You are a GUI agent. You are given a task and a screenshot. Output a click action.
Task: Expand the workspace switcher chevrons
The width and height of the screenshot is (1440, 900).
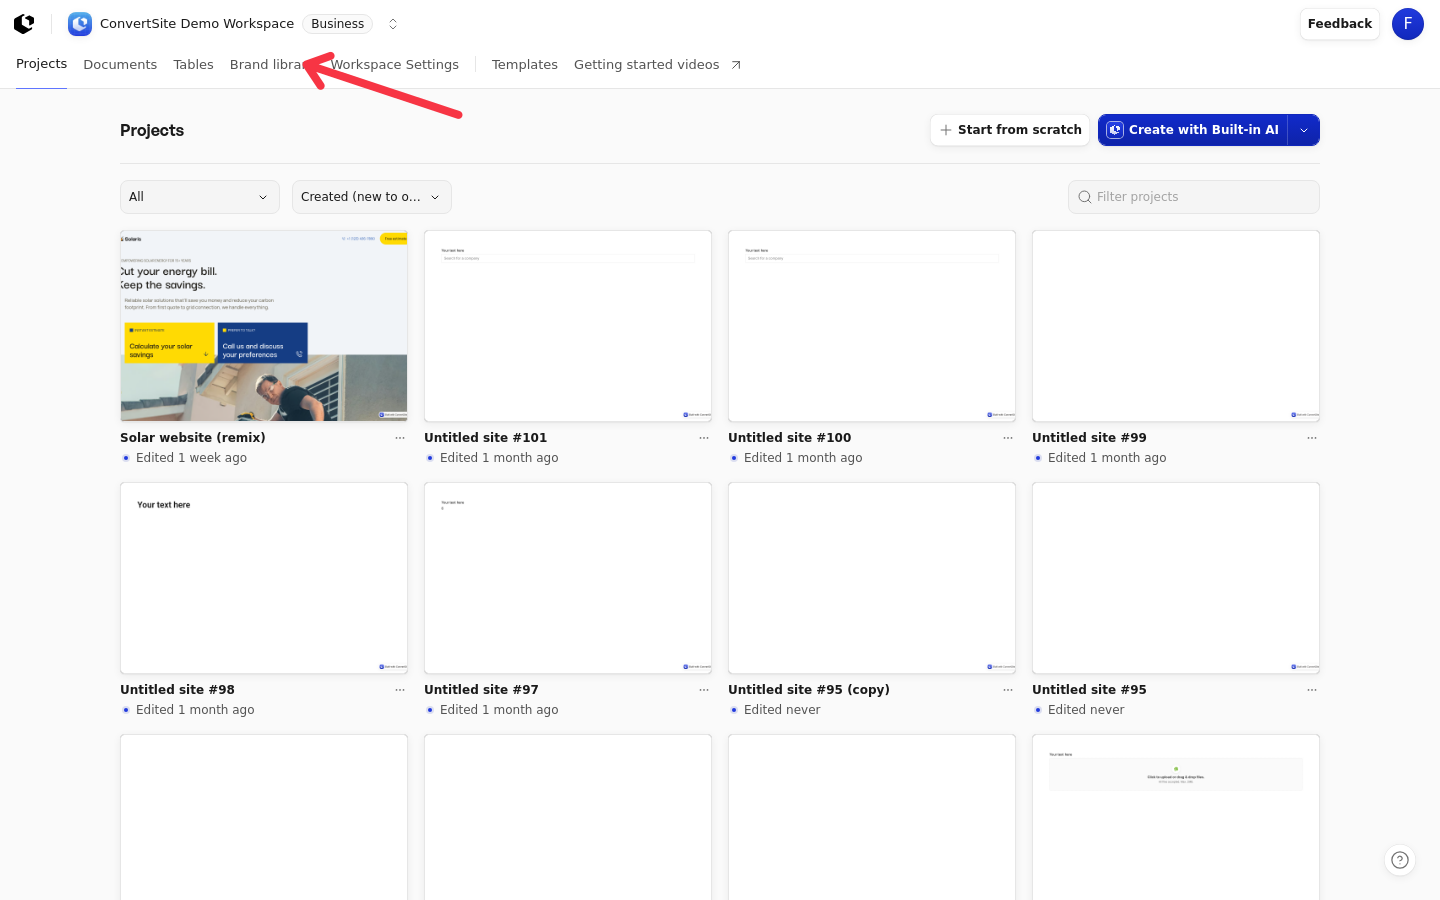(393, 24)
